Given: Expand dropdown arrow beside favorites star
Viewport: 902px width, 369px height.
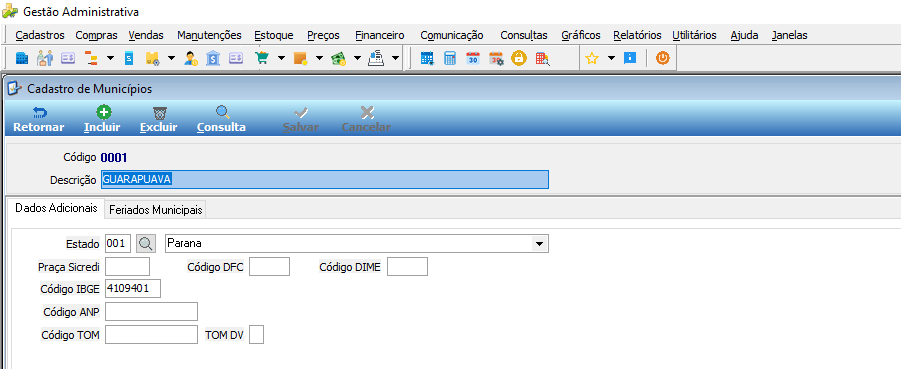Looking at the screenshot, I should tap(611, 58).
